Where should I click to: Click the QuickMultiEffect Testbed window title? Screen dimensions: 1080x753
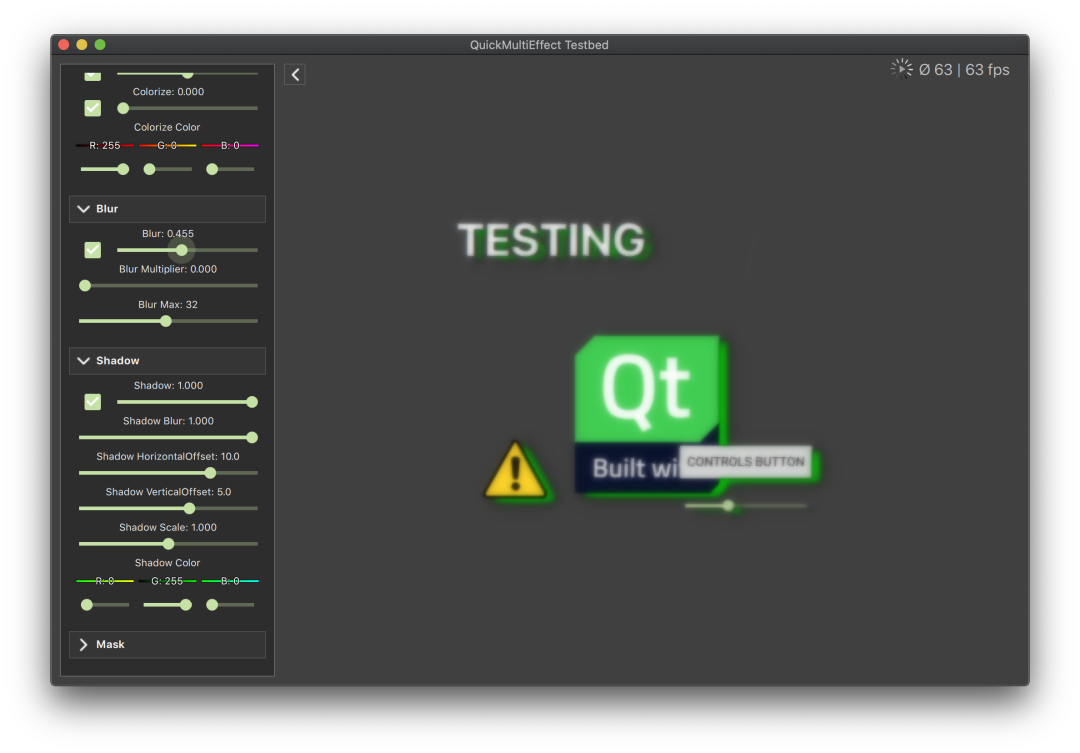tap(539, 45)
